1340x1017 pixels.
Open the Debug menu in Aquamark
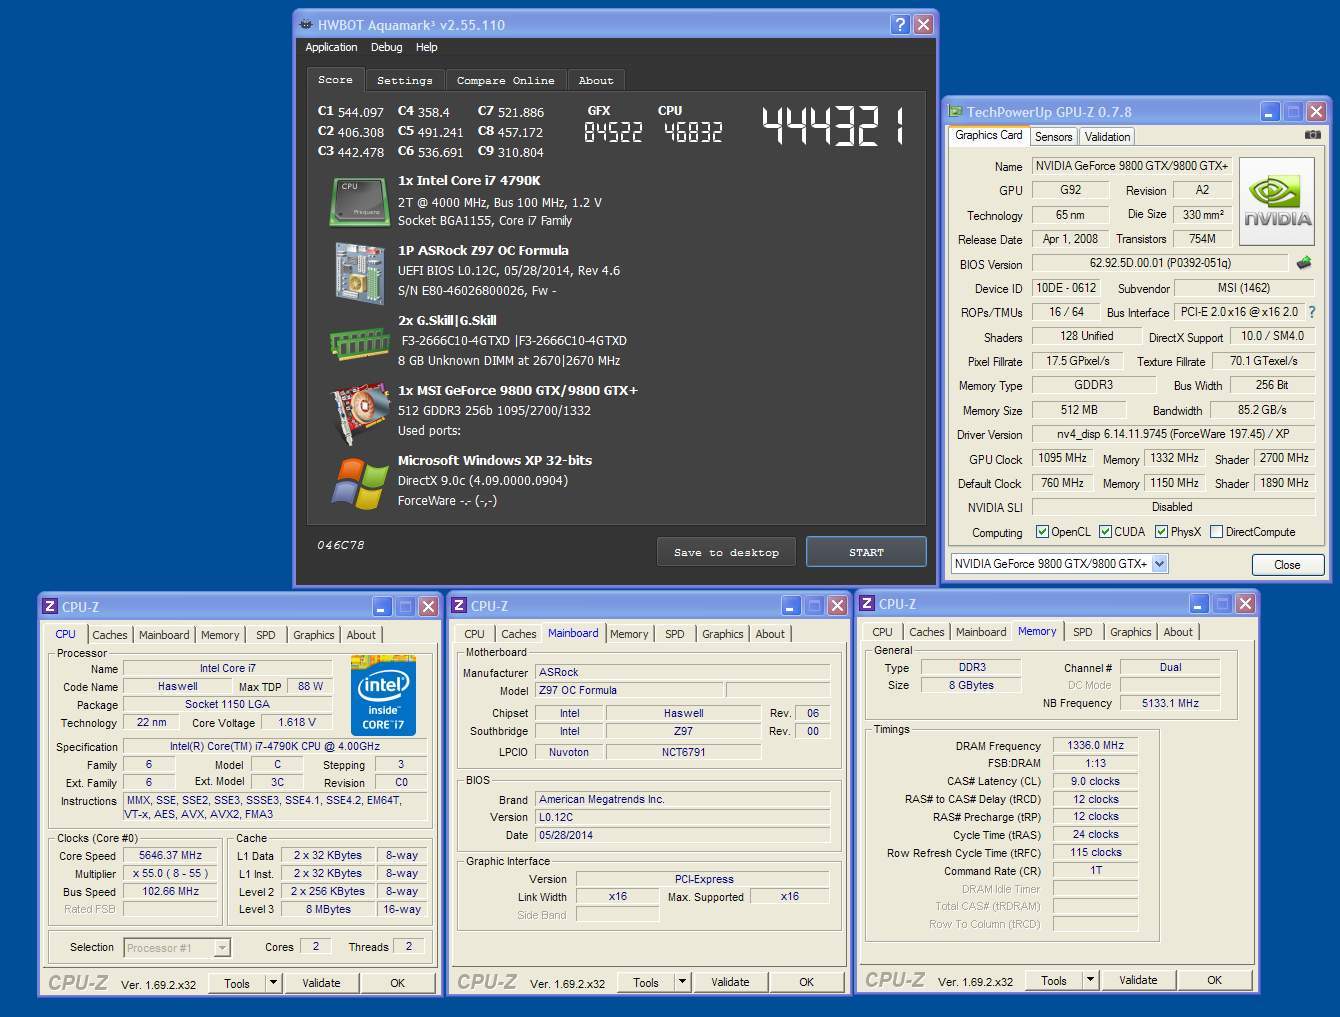386,47
